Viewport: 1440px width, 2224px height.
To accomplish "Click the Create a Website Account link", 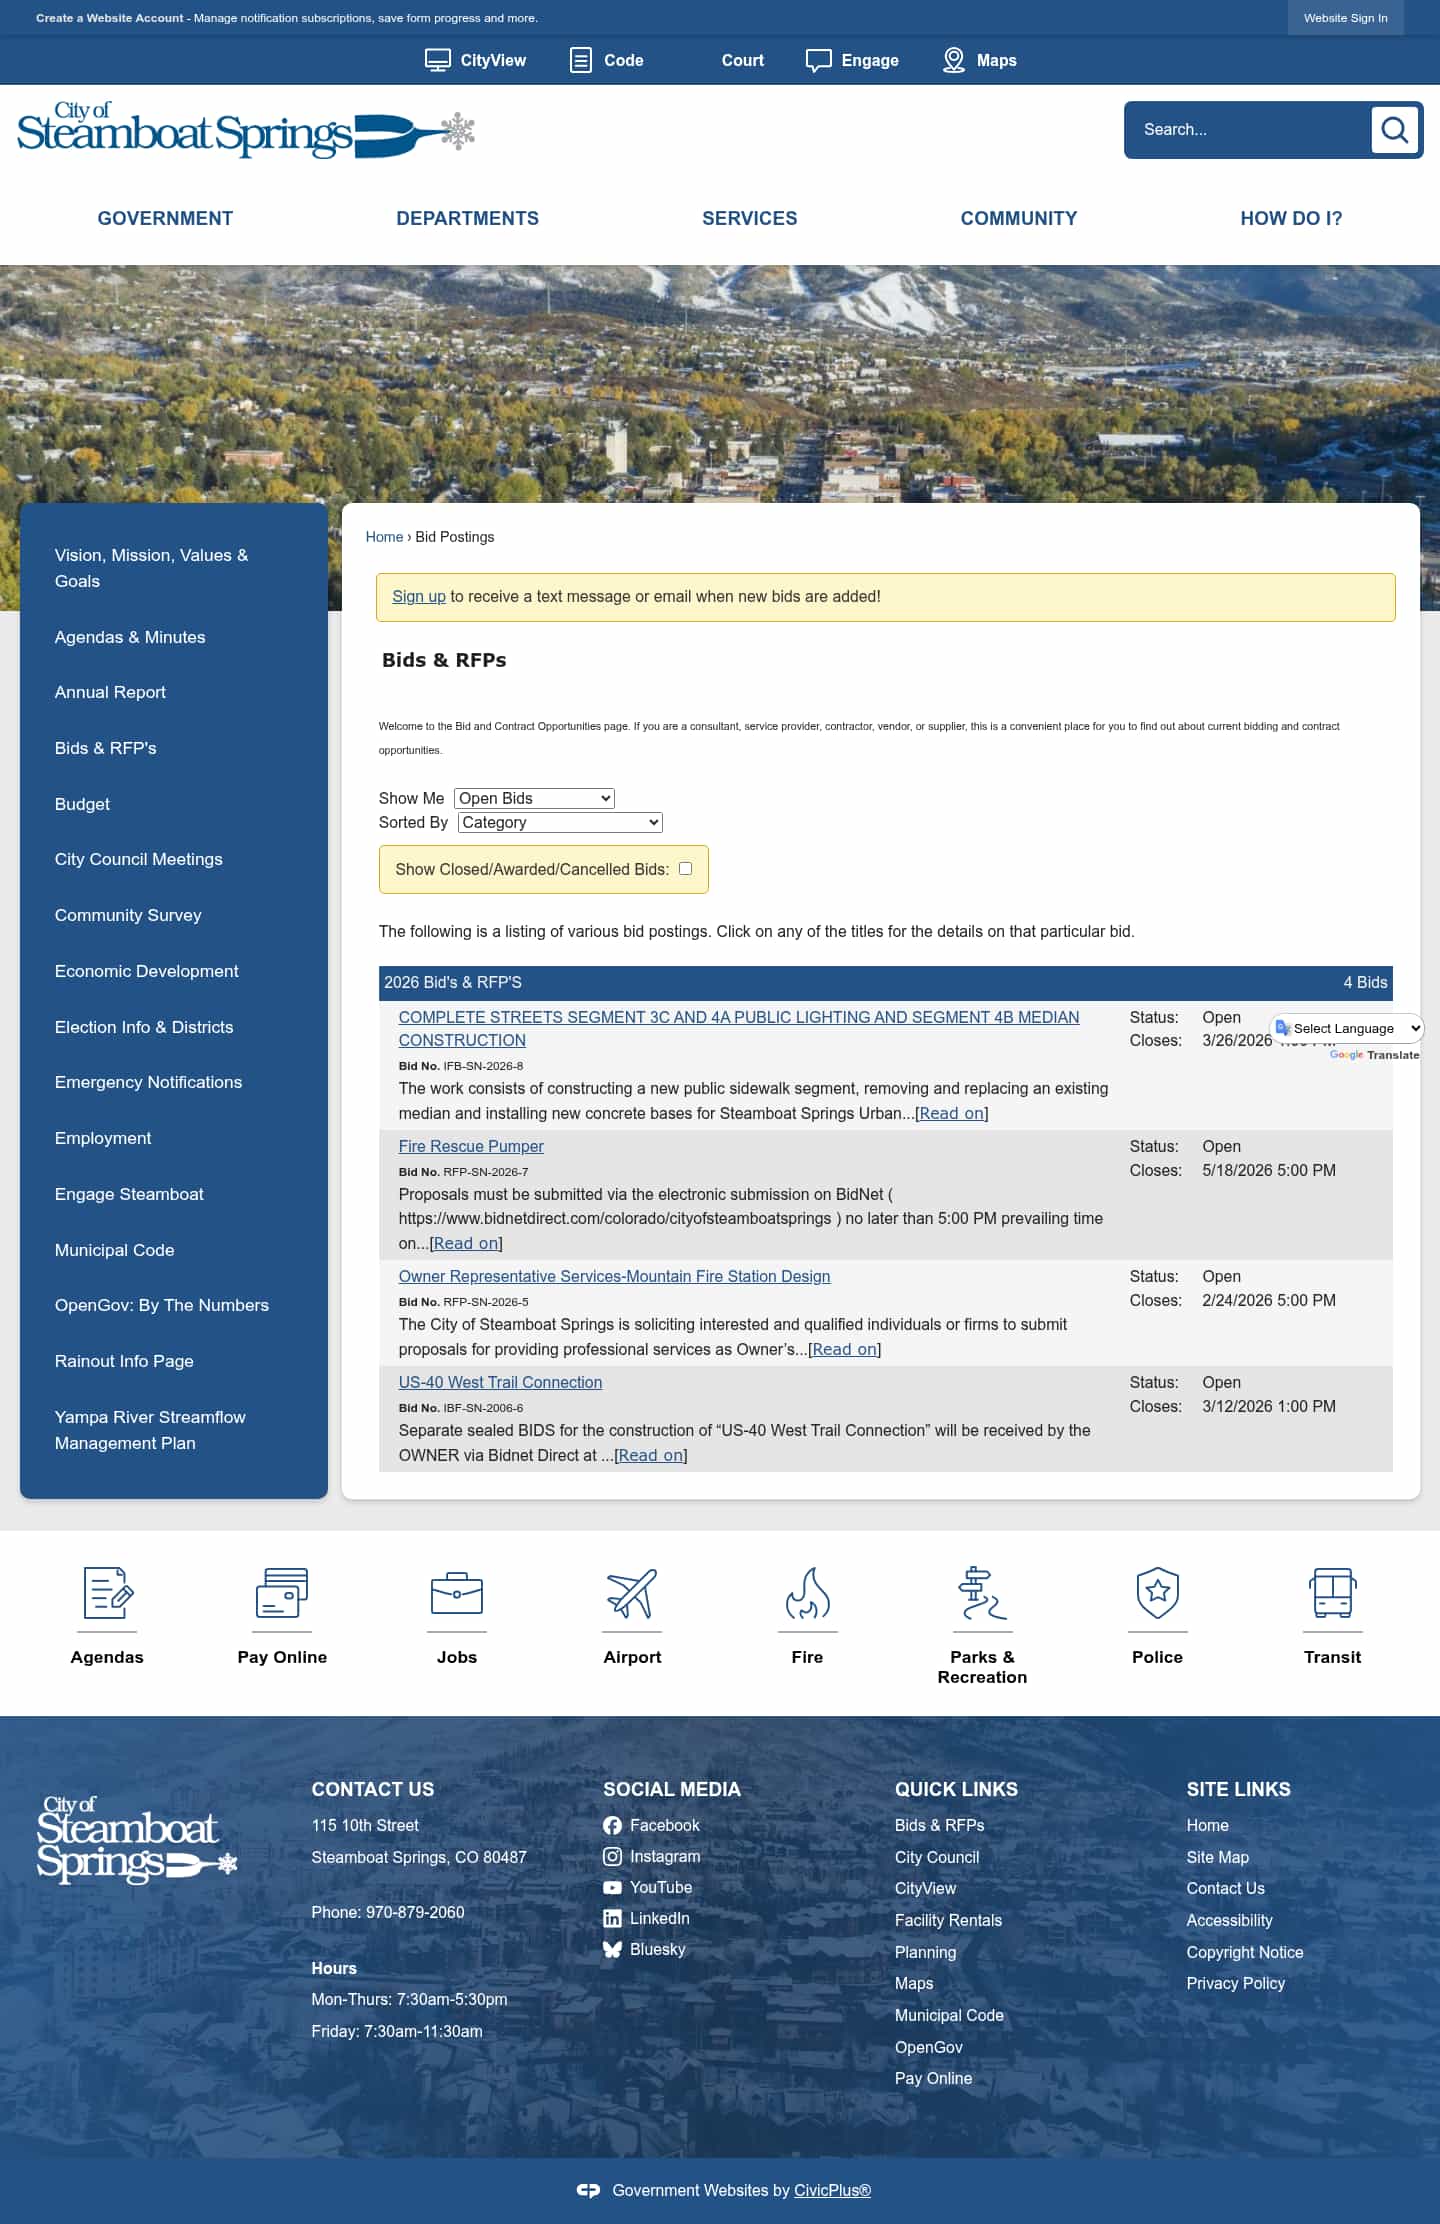I will coord(110,18).
